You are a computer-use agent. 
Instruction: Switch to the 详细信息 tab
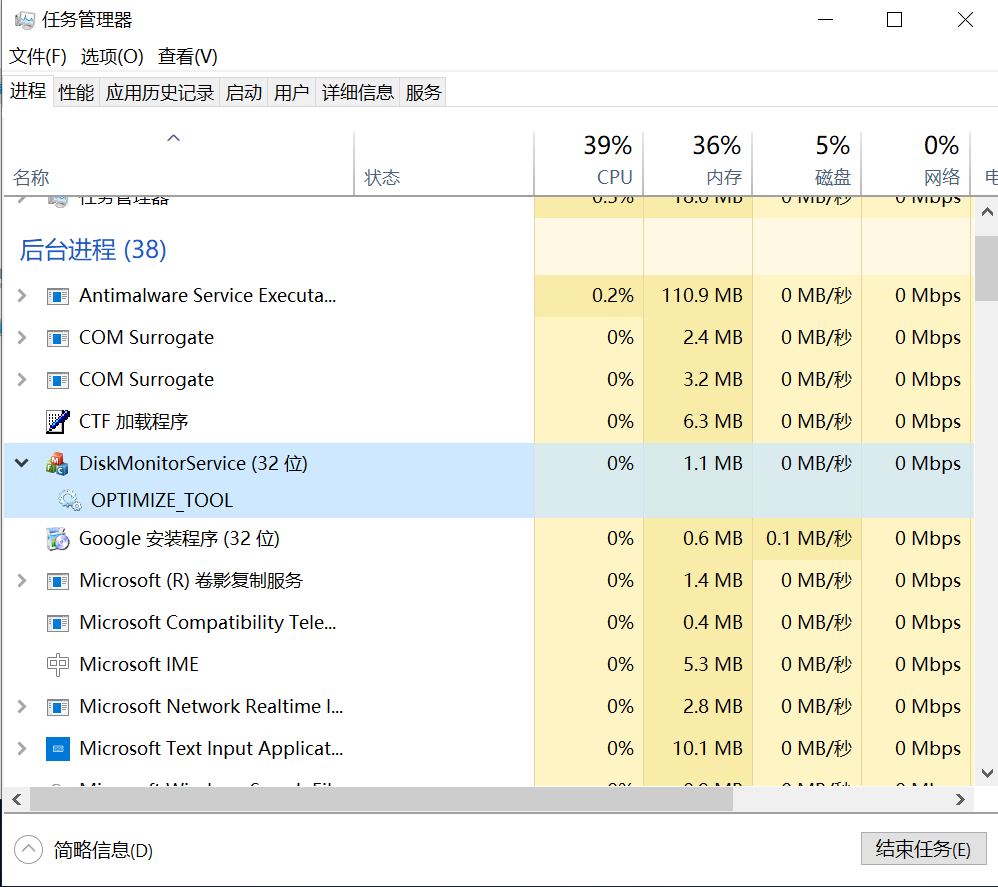[357, 93]
